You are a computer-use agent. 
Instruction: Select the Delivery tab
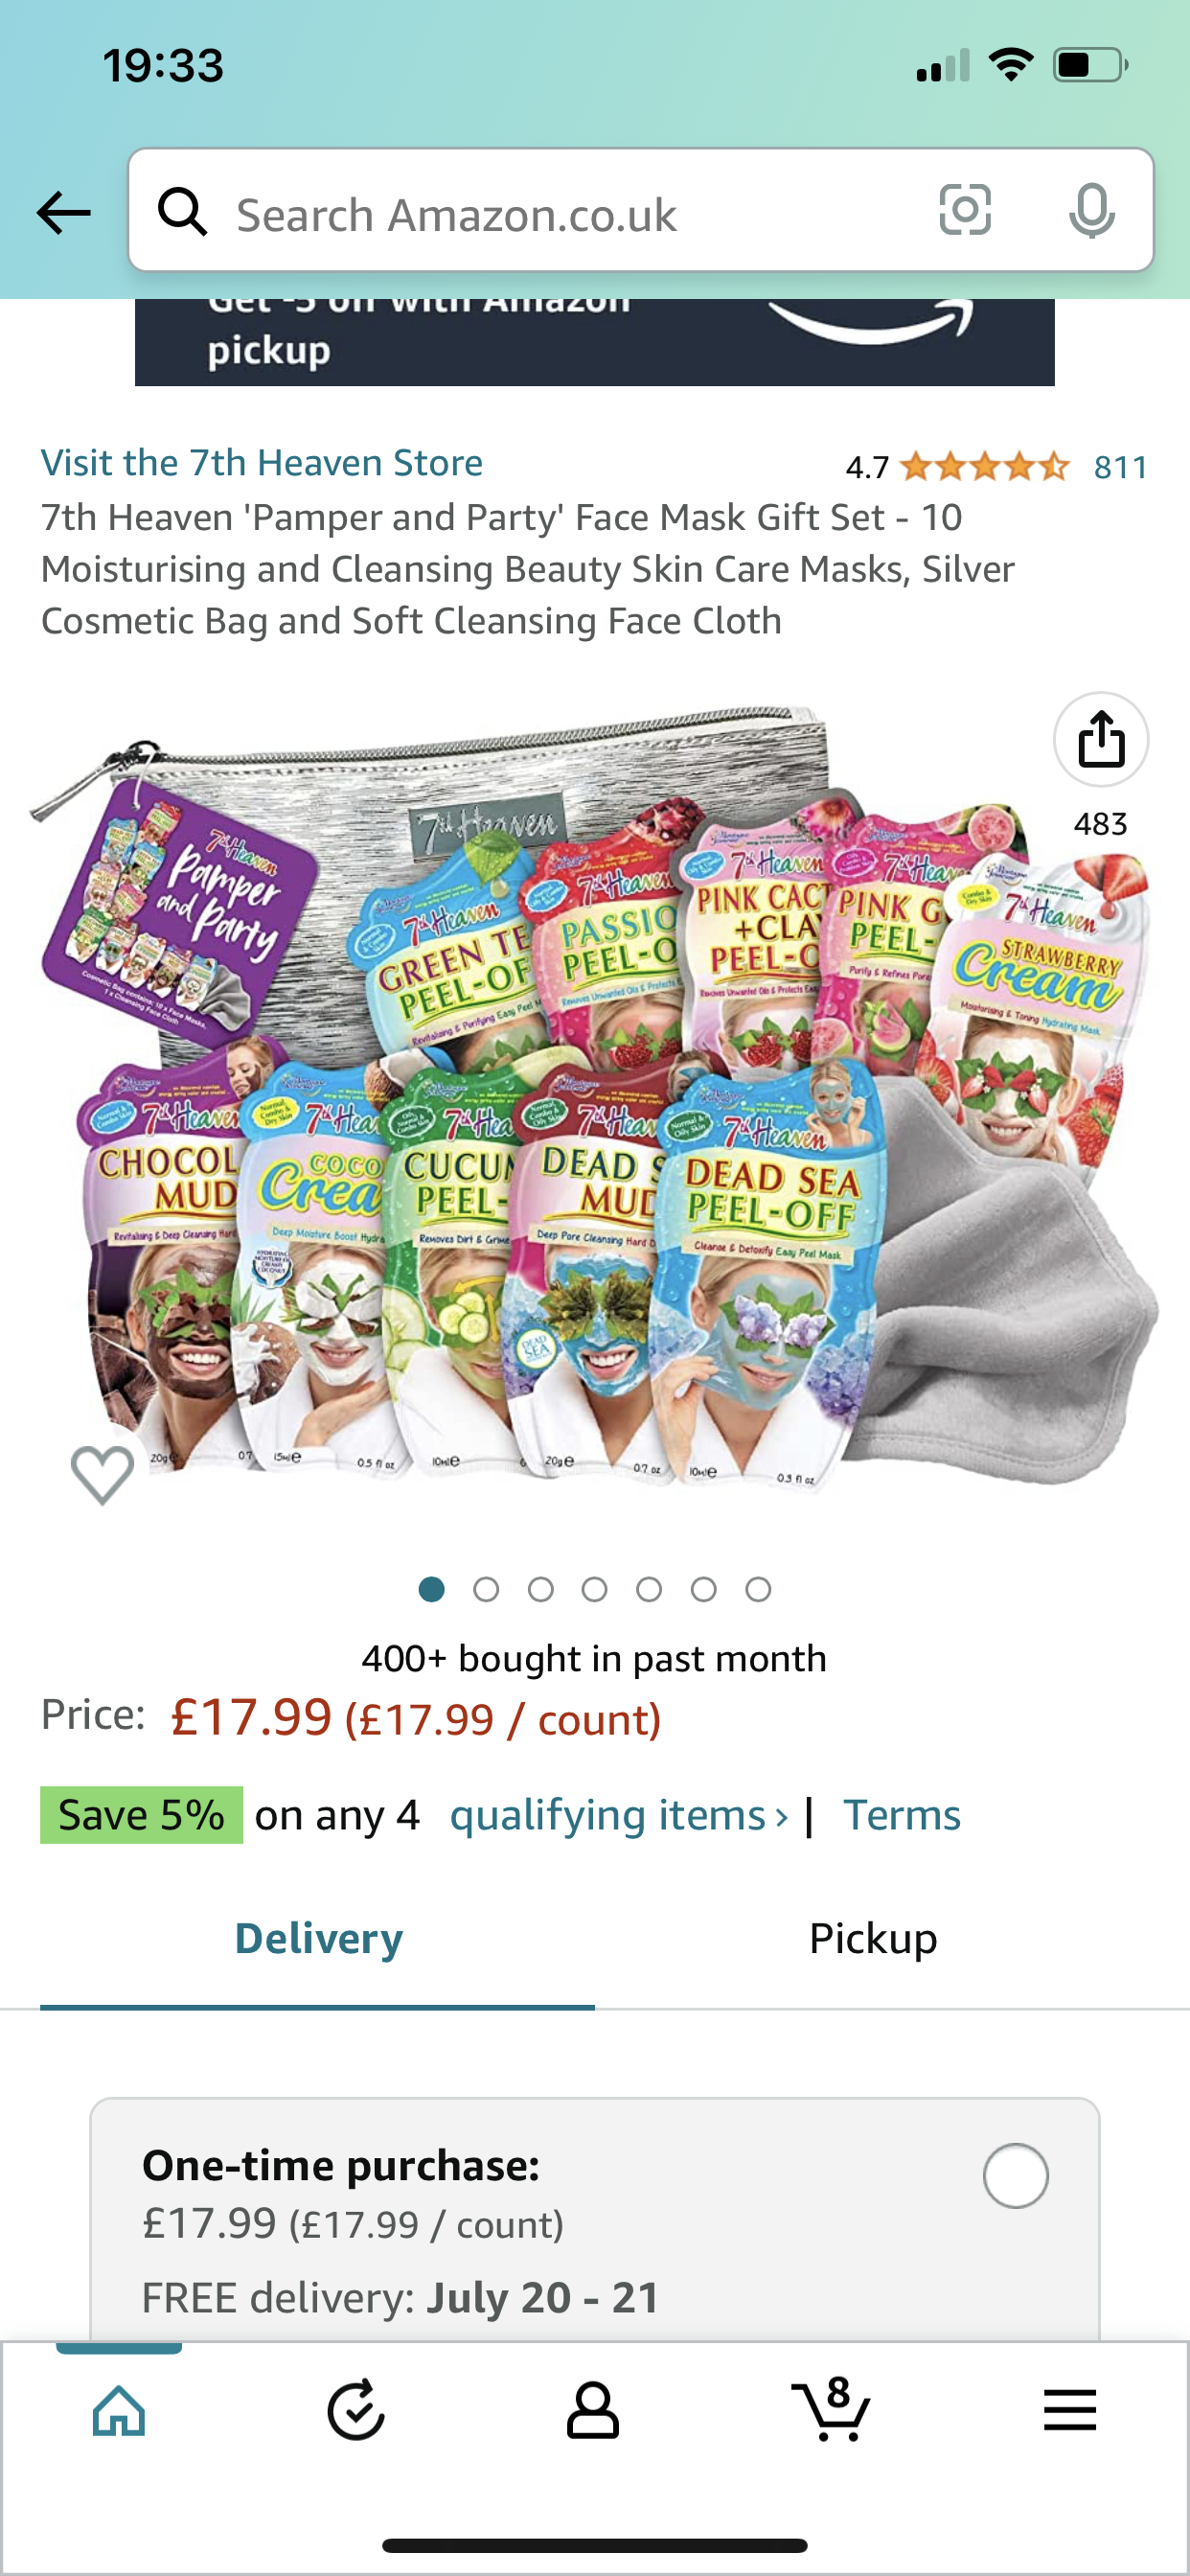tap(318, 1939)
